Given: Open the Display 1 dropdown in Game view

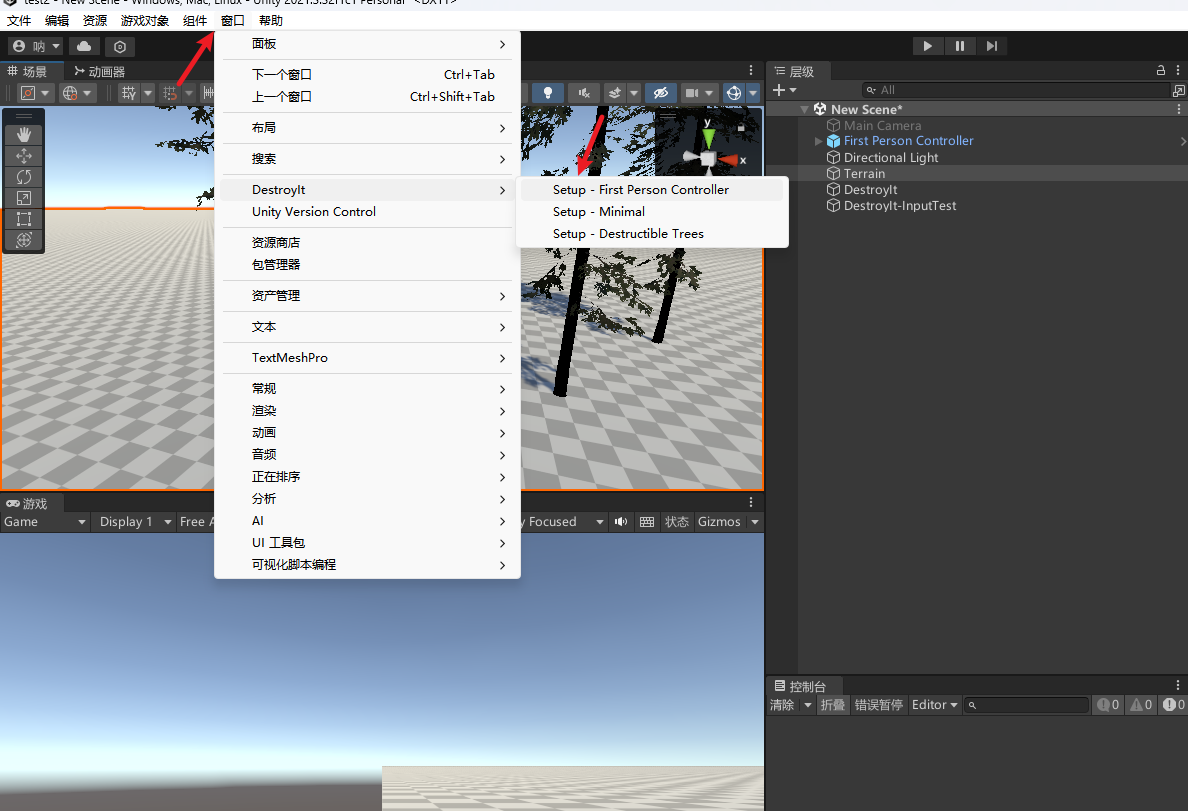Looking at the screenshot, I should point(133,521).
